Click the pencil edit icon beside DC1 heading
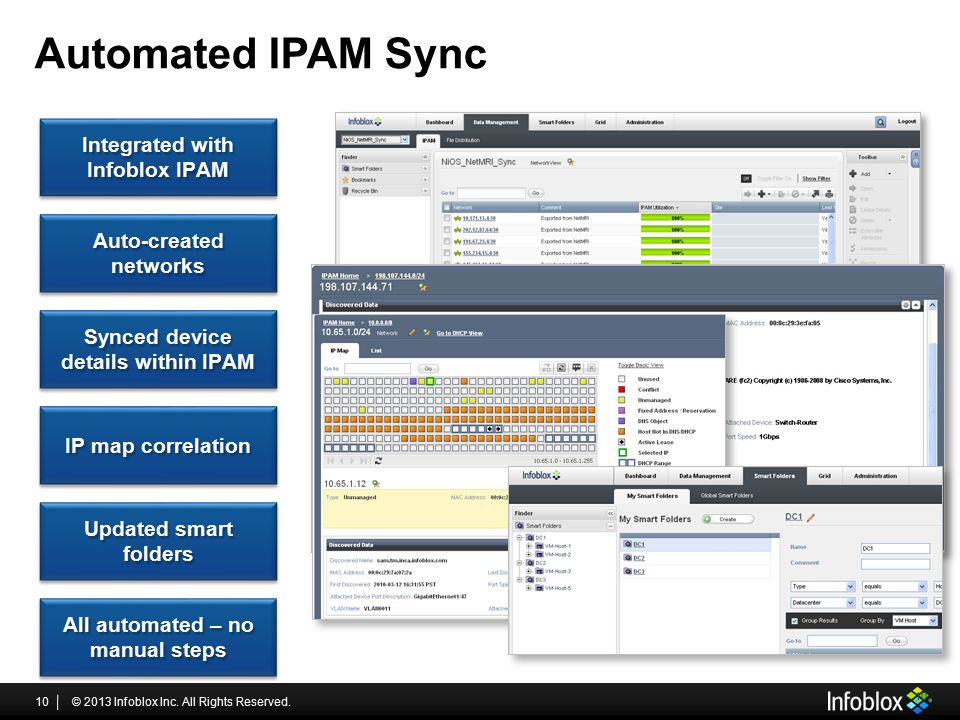 pos(811,517)
